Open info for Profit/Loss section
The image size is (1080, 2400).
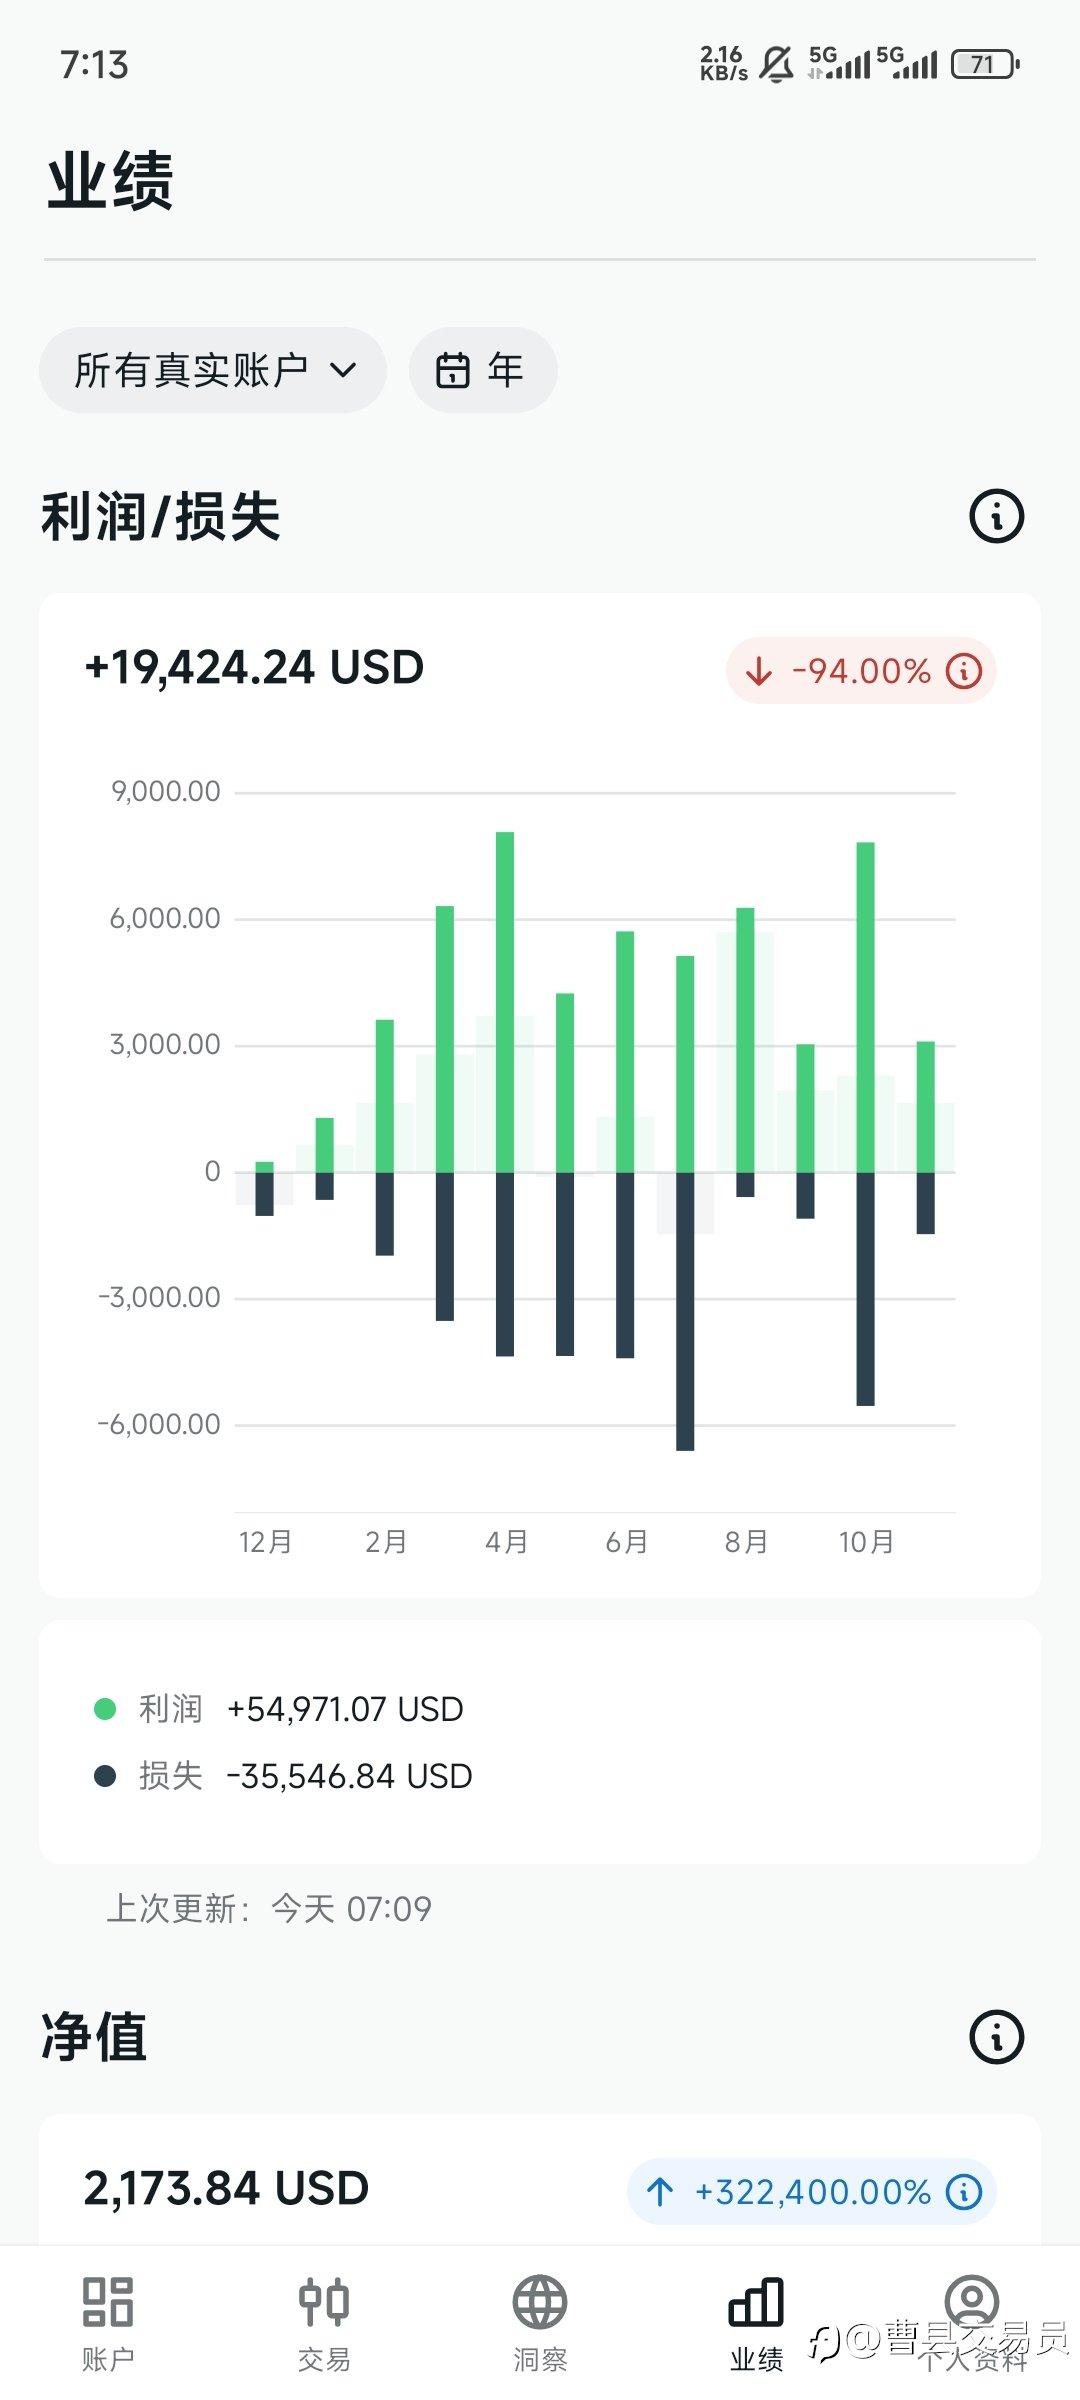pos(996,517)
